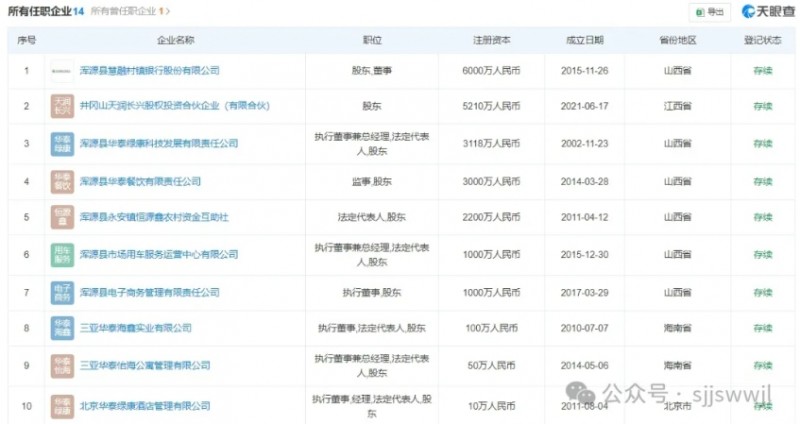Select the 所有任职企业 14 tab
This screenshot has height=424, width=800.
45,11
